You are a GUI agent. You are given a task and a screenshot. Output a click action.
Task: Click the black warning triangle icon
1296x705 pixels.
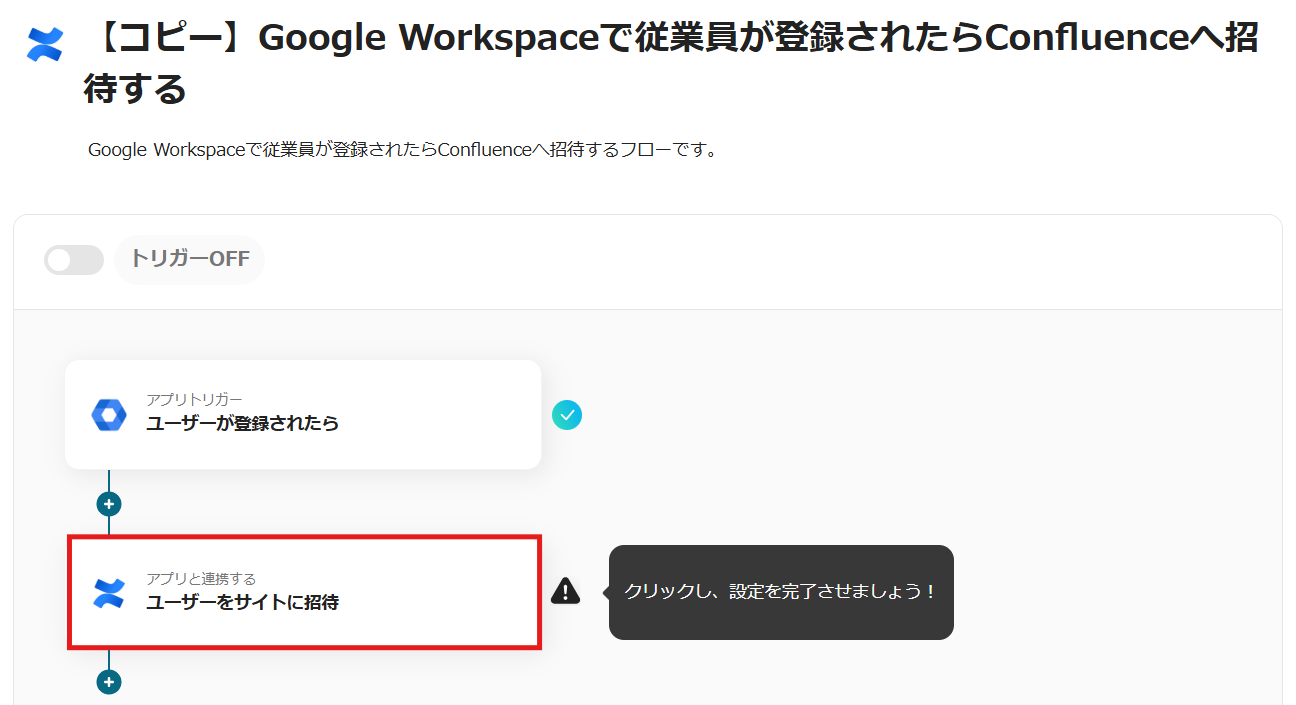pos(566,591)
